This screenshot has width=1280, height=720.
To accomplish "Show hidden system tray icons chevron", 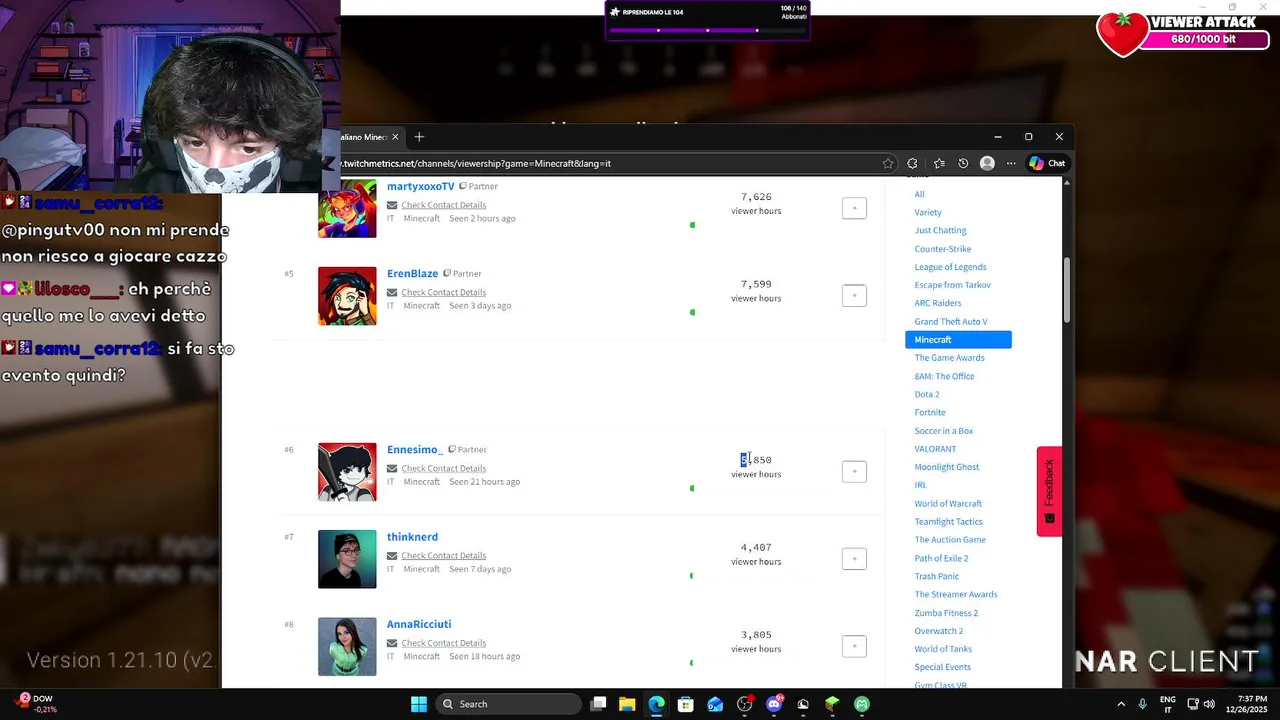I will [x=1120, y=704].
